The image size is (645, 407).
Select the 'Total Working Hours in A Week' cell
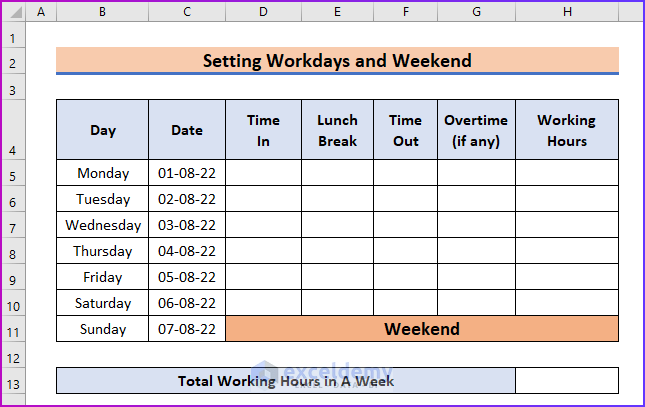pyautogui.click(x=286, y=381)
